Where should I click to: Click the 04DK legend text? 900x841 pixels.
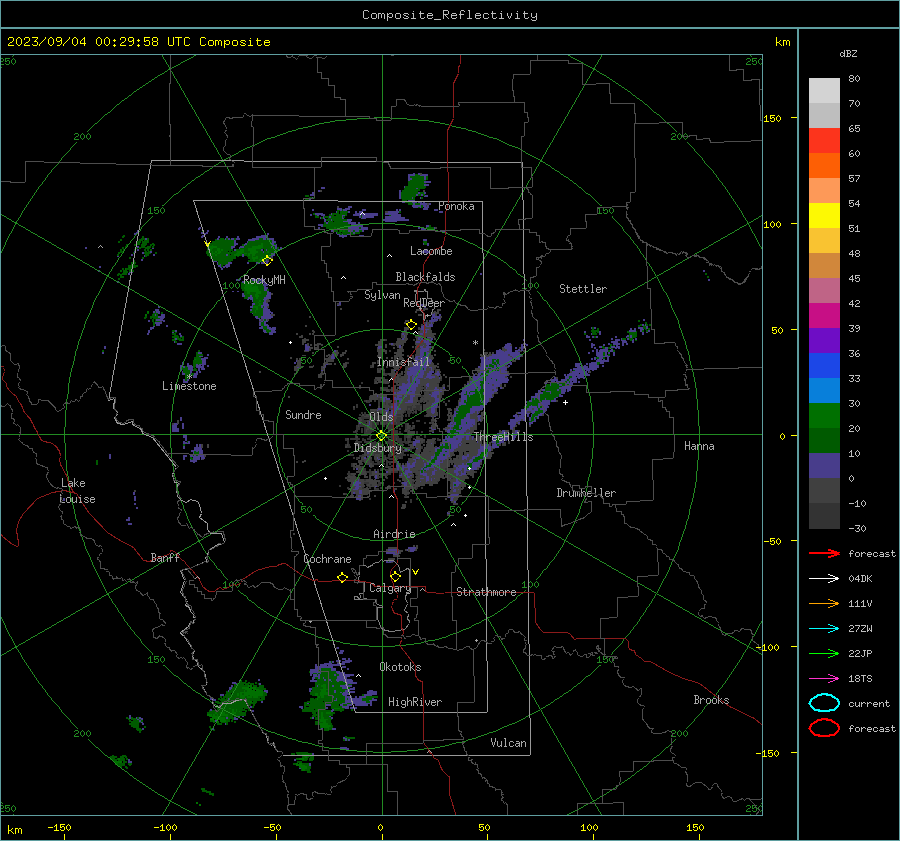[860, 579]
